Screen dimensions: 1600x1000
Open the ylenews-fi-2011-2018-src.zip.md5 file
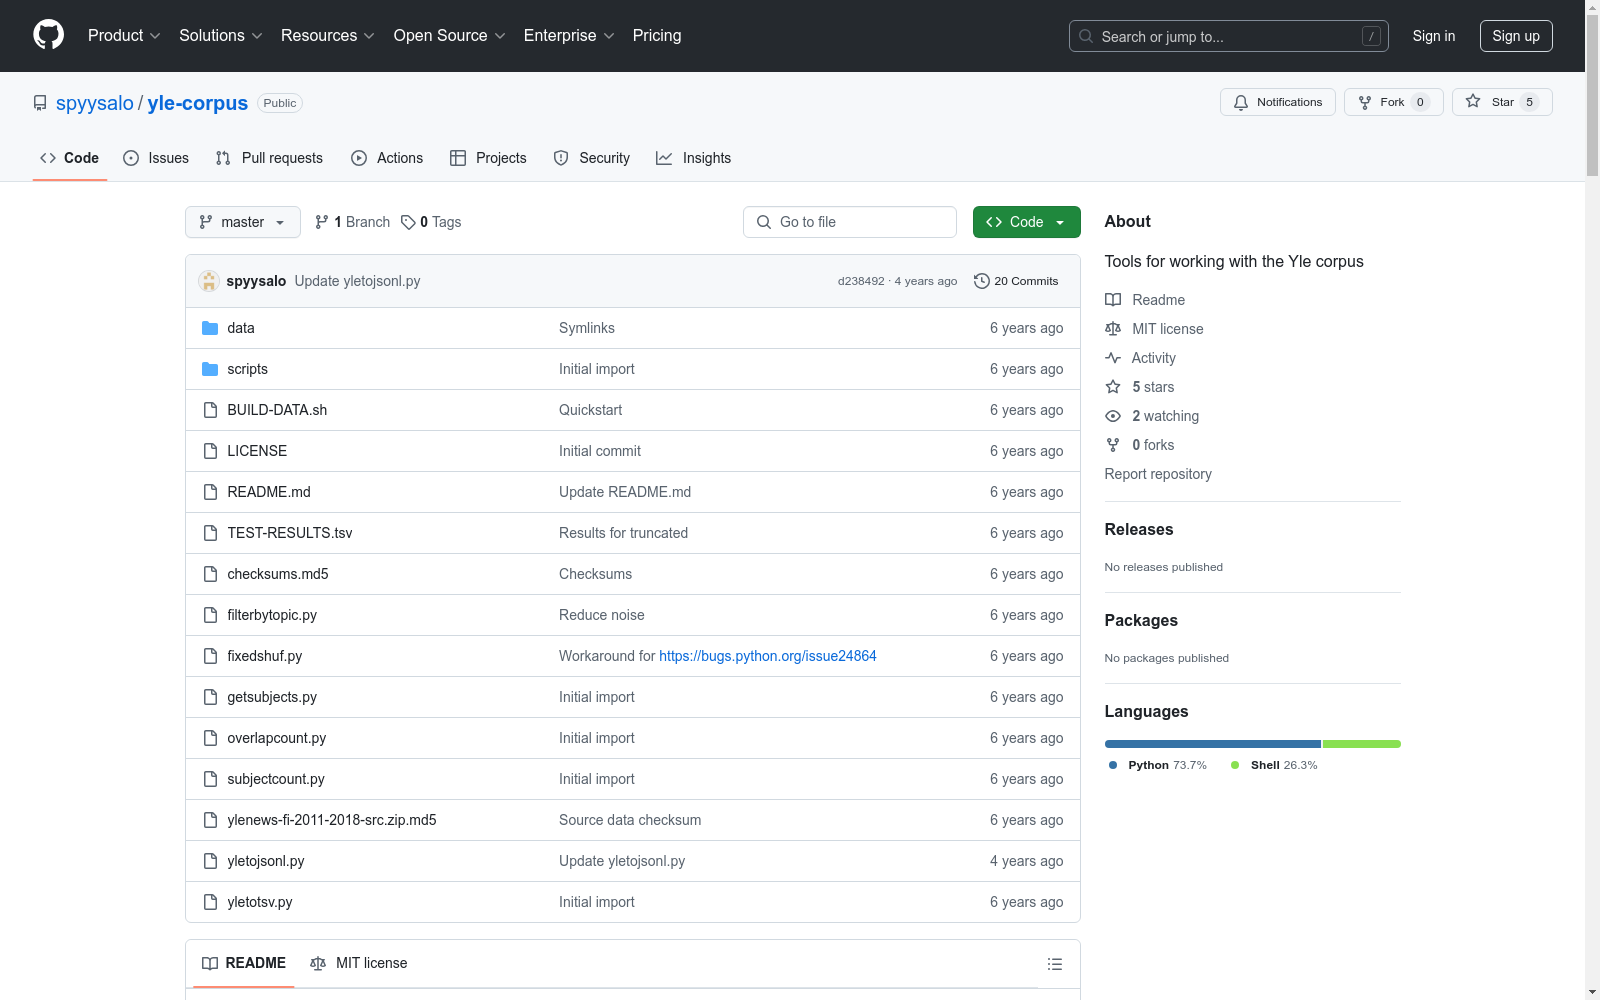pos(332,820)
